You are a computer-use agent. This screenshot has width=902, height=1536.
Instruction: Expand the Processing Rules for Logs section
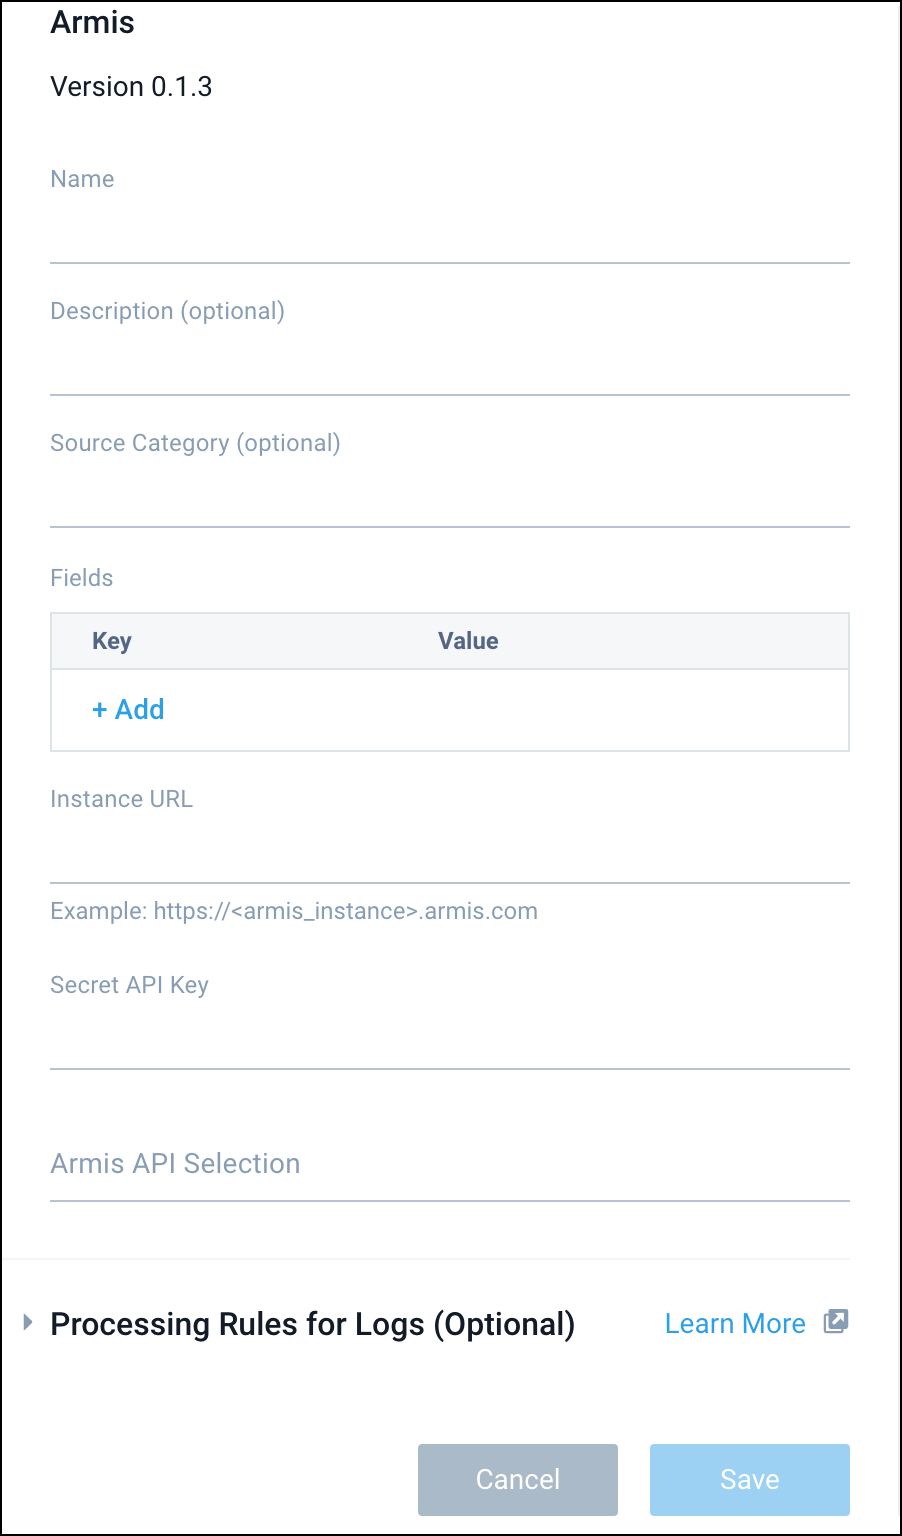[x=312, y=1324]
